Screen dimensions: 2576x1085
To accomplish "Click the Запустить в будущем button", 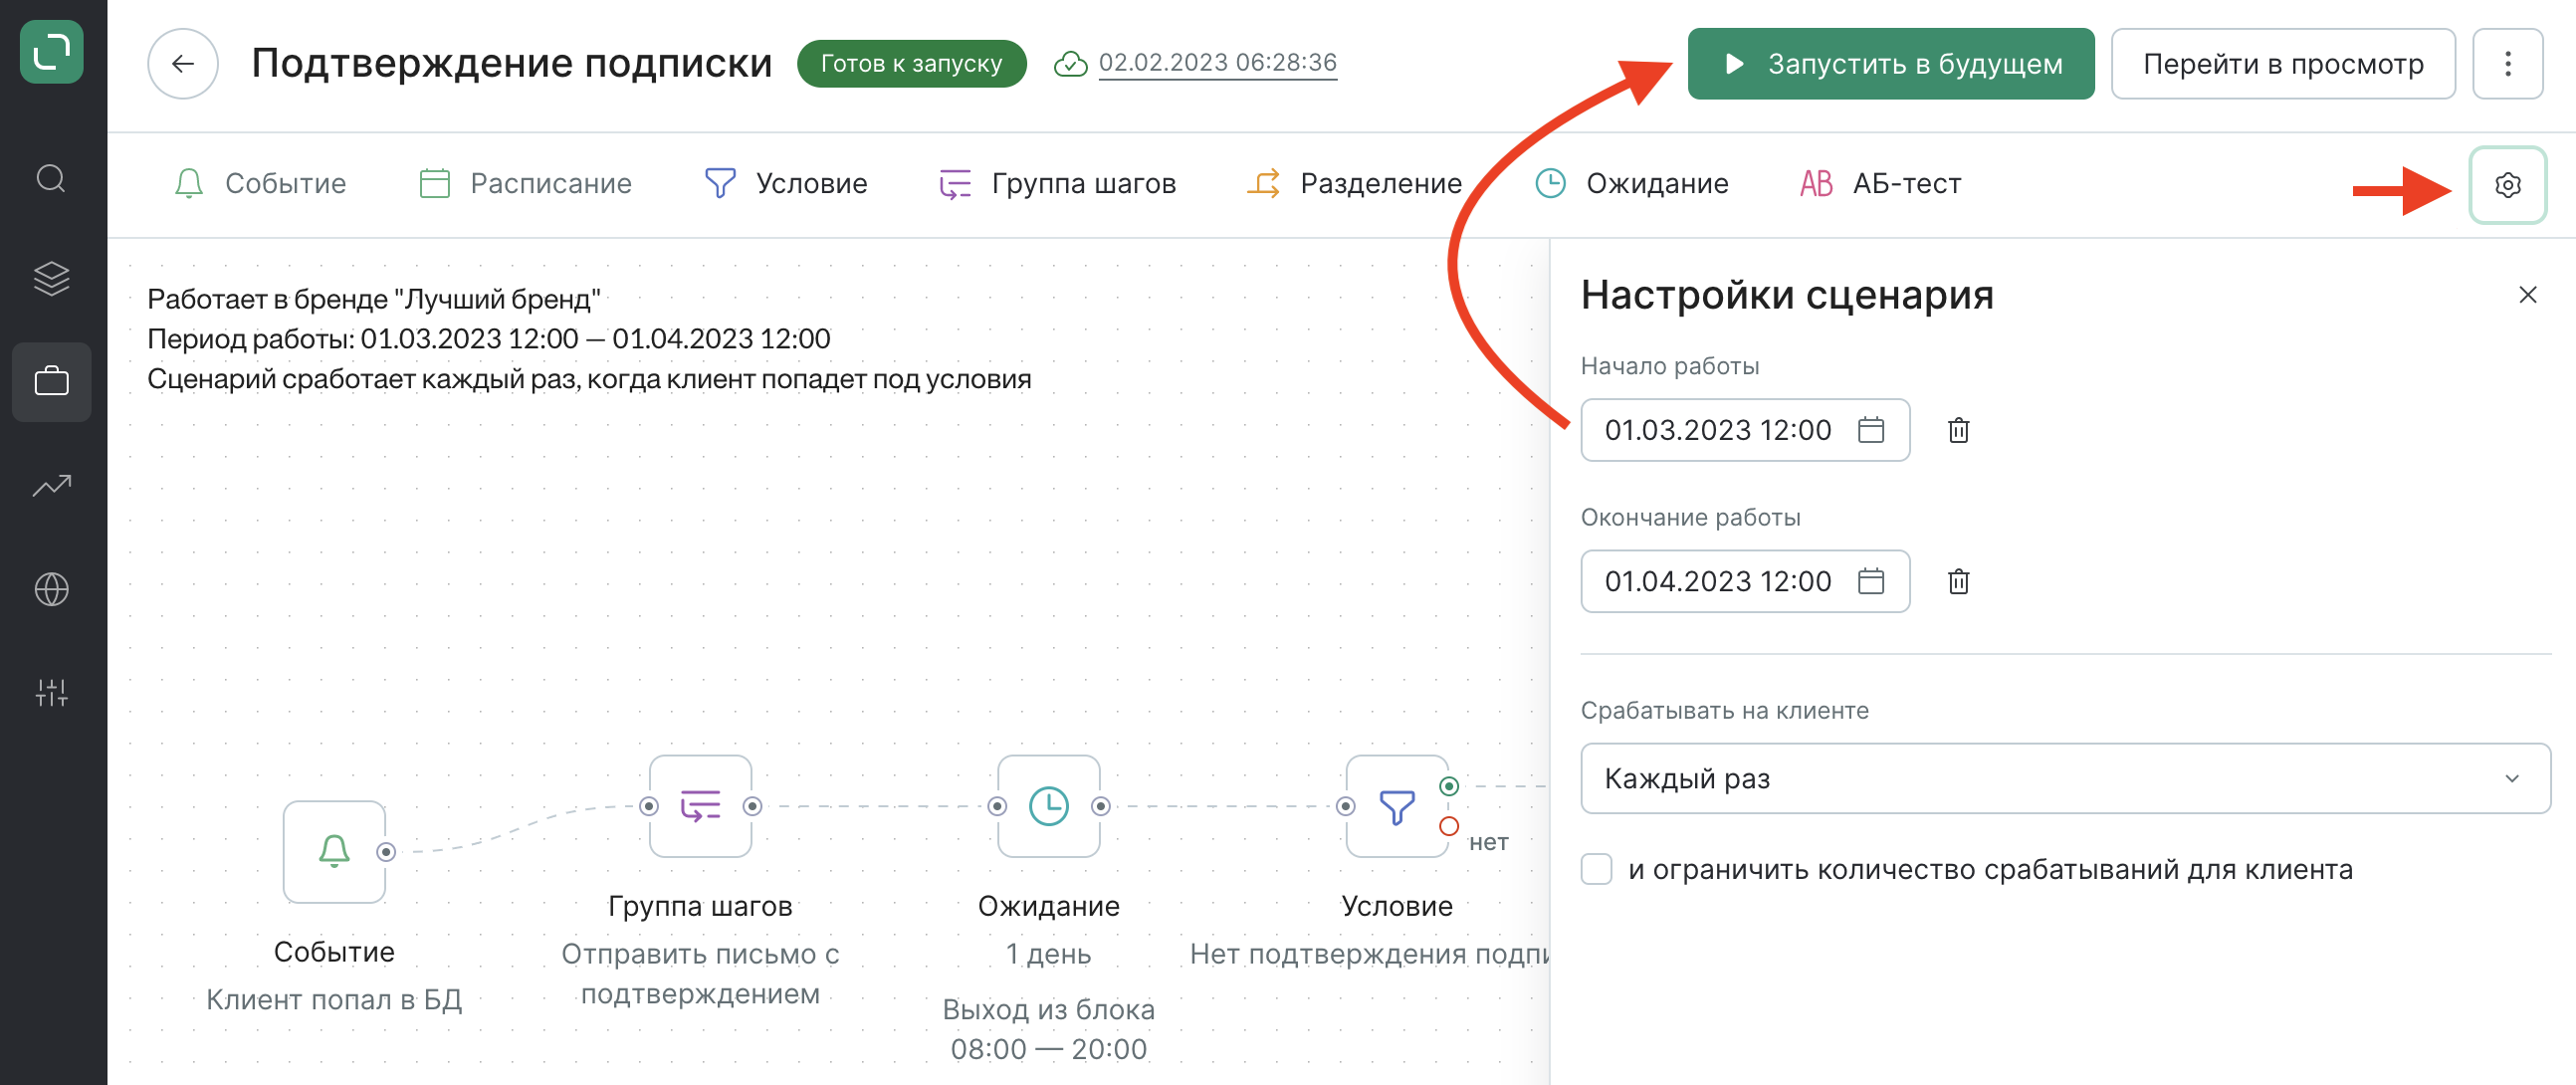I will (x=1890, y=64).
